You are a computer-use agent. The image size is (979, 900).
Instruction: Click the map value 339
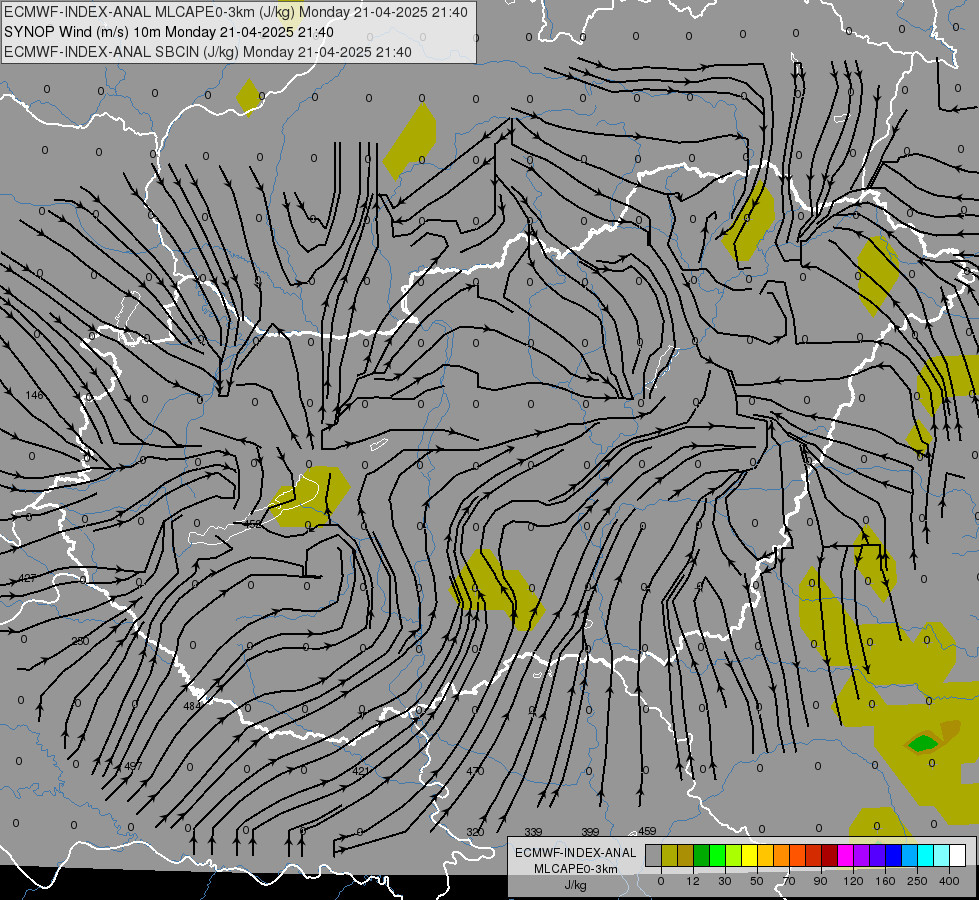pyautogui.click(x=533, y=832)
